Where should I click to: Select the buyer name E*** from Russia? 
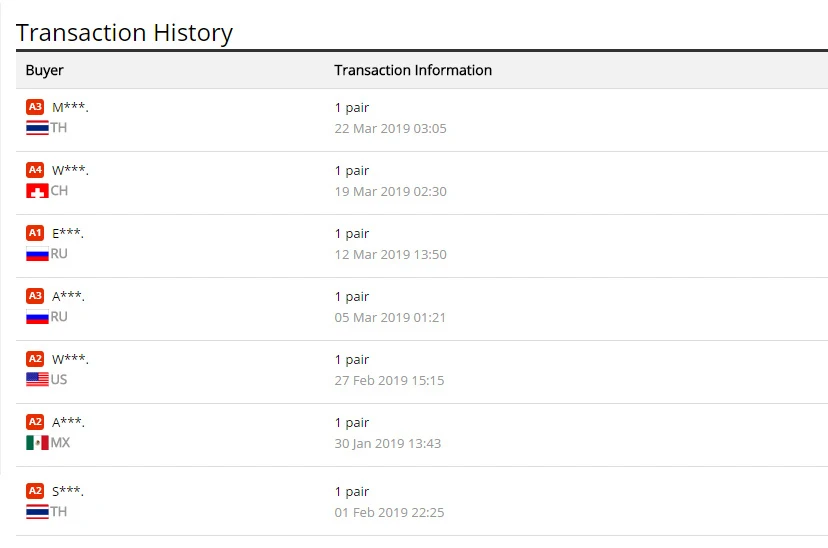tap(68, 233)
